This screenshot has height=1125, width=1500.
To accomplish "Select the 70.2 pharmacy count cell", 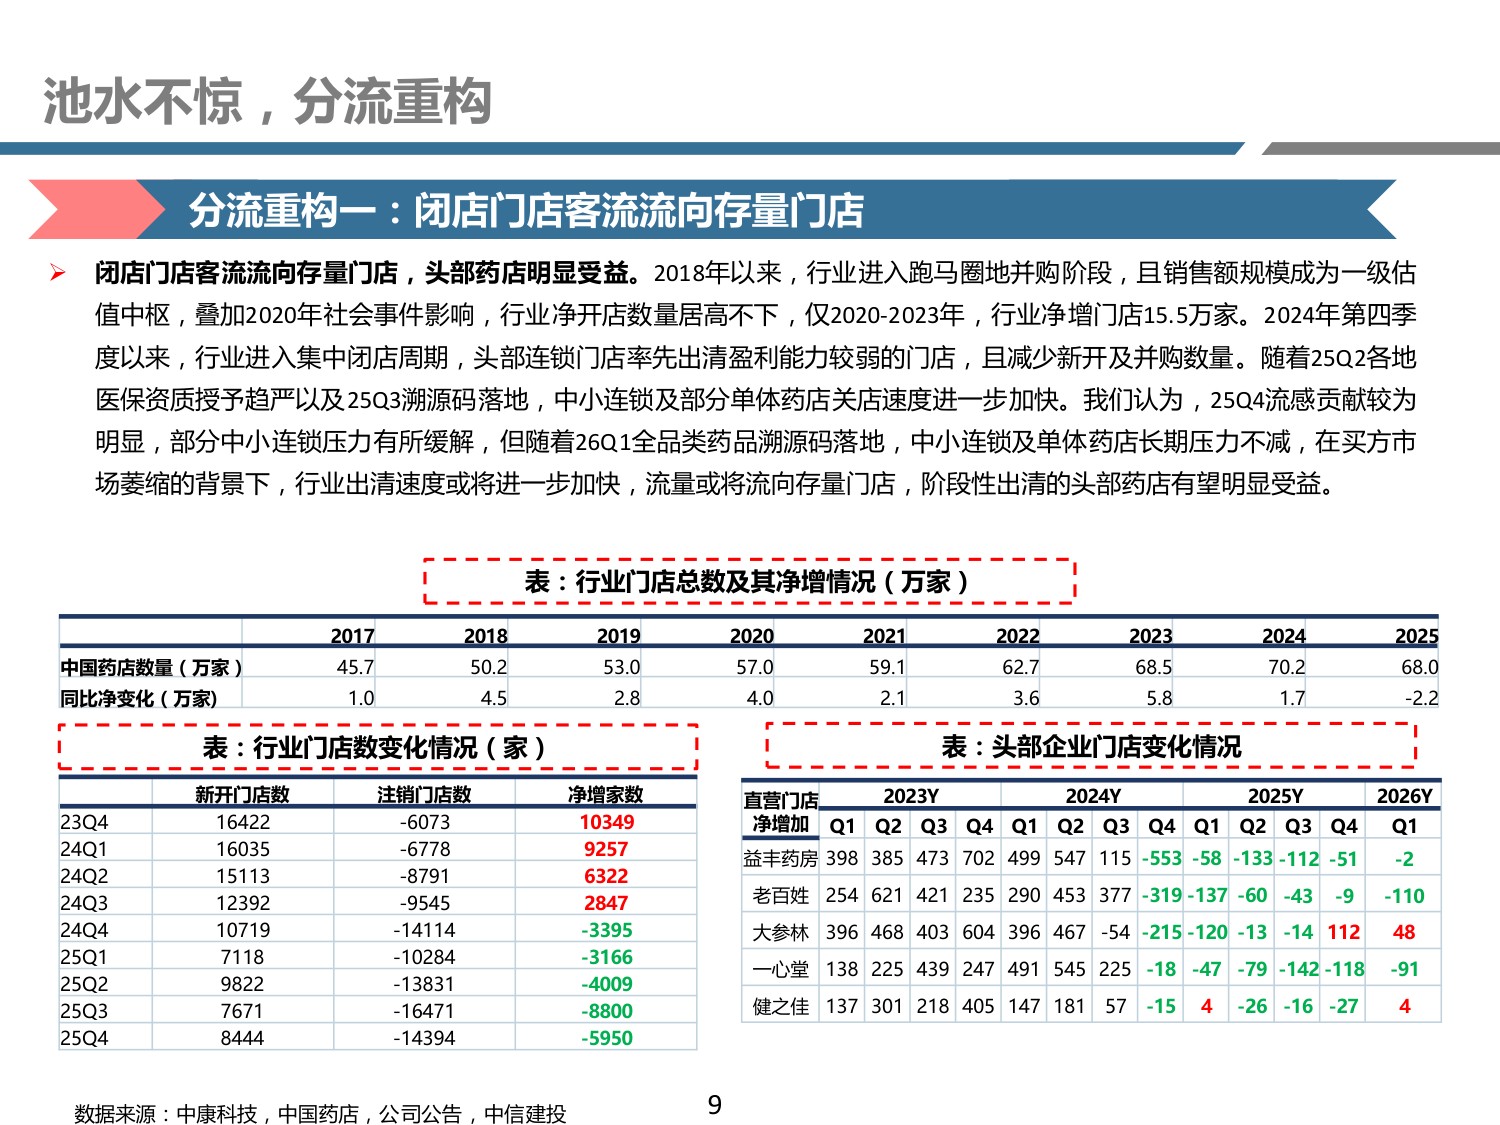I will pos(1286,667).
